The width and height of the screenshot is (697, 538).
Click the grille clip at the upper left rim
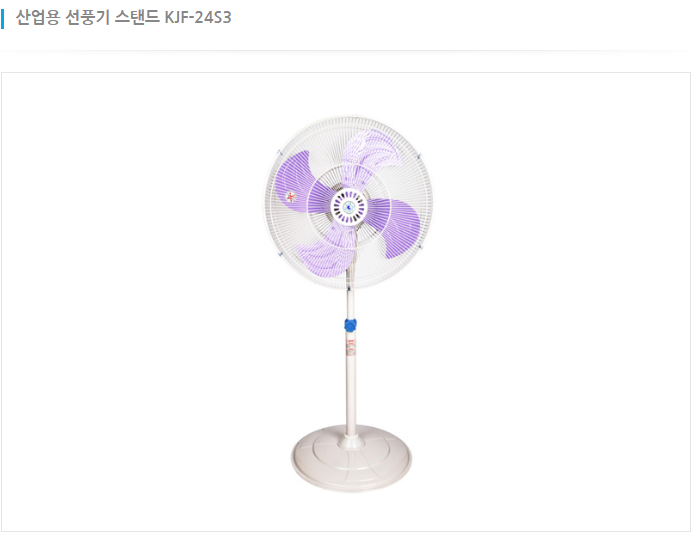280,153
